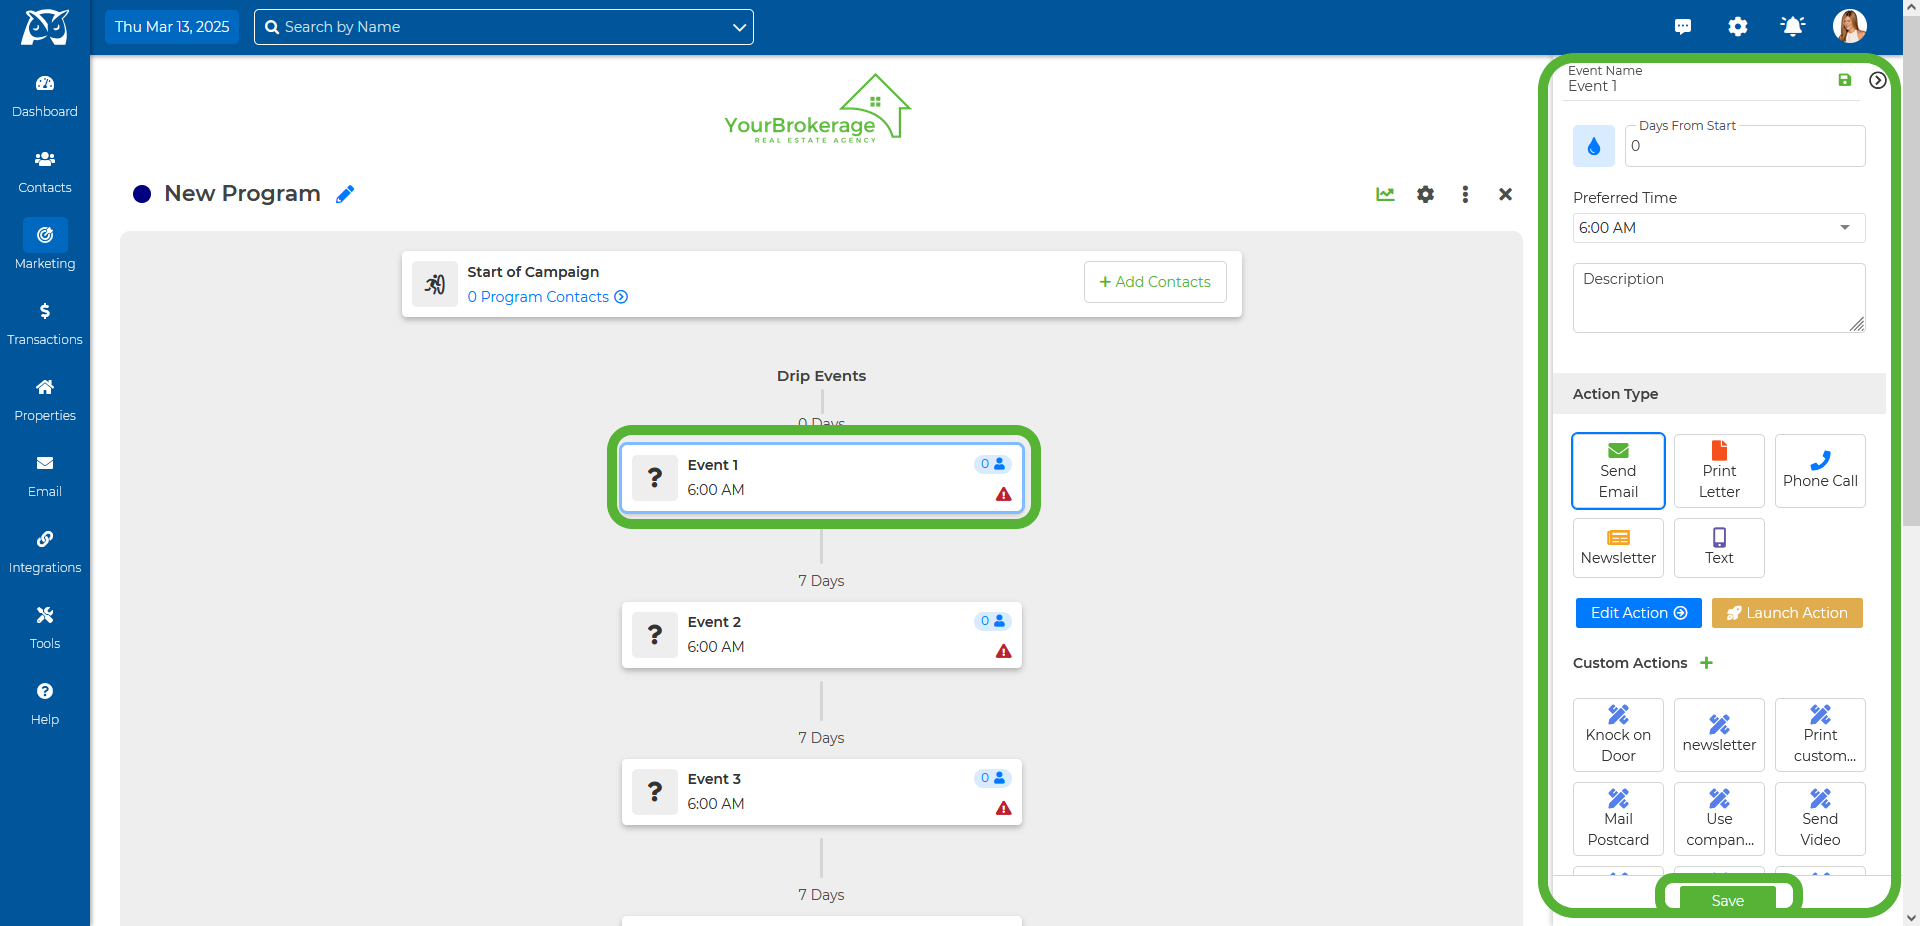The height and width of the screenshot is (926, 1920).
Task: Click Event 2 warning triangle
Action: point(1004,651)
